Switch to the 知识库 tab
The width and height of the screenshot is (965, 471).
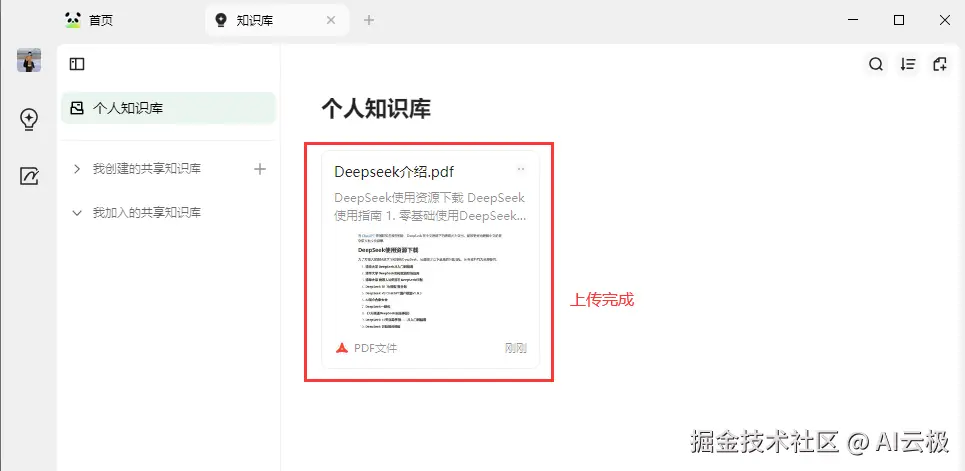[277, 20]
